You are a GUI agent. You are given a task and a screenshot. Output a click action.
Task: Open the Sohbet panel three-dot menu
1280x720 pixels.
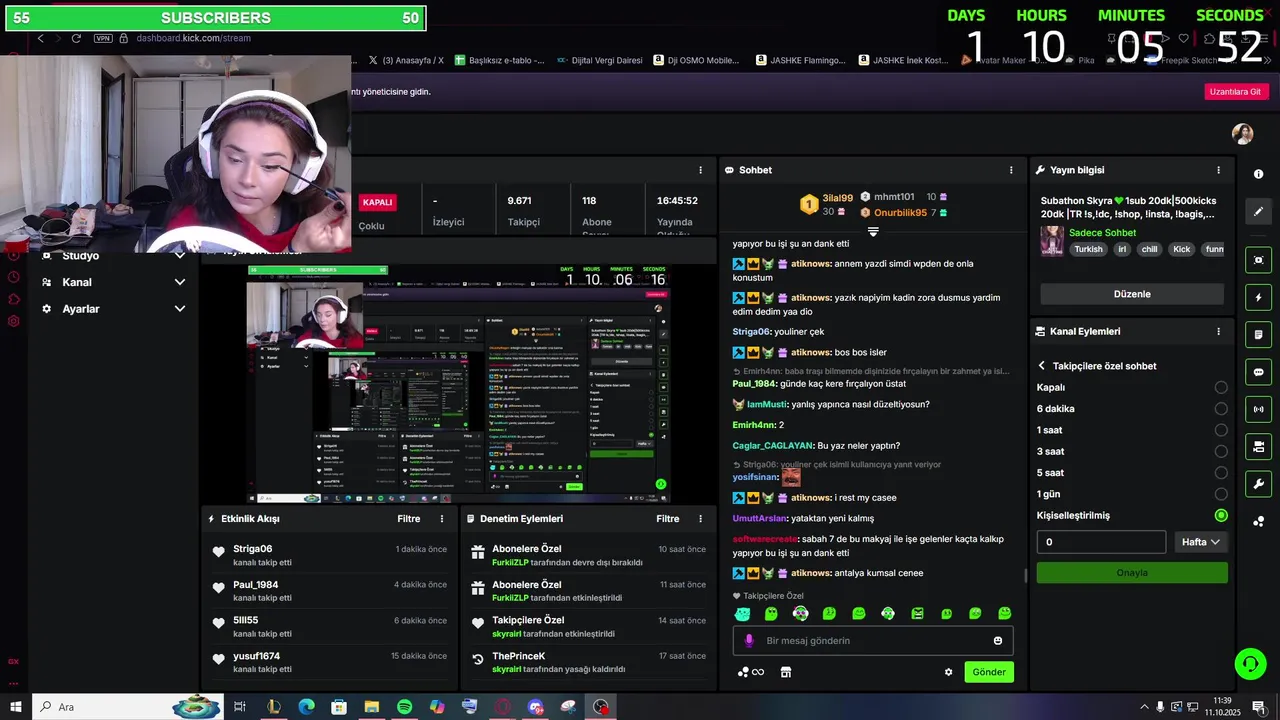coord(1011,170)
